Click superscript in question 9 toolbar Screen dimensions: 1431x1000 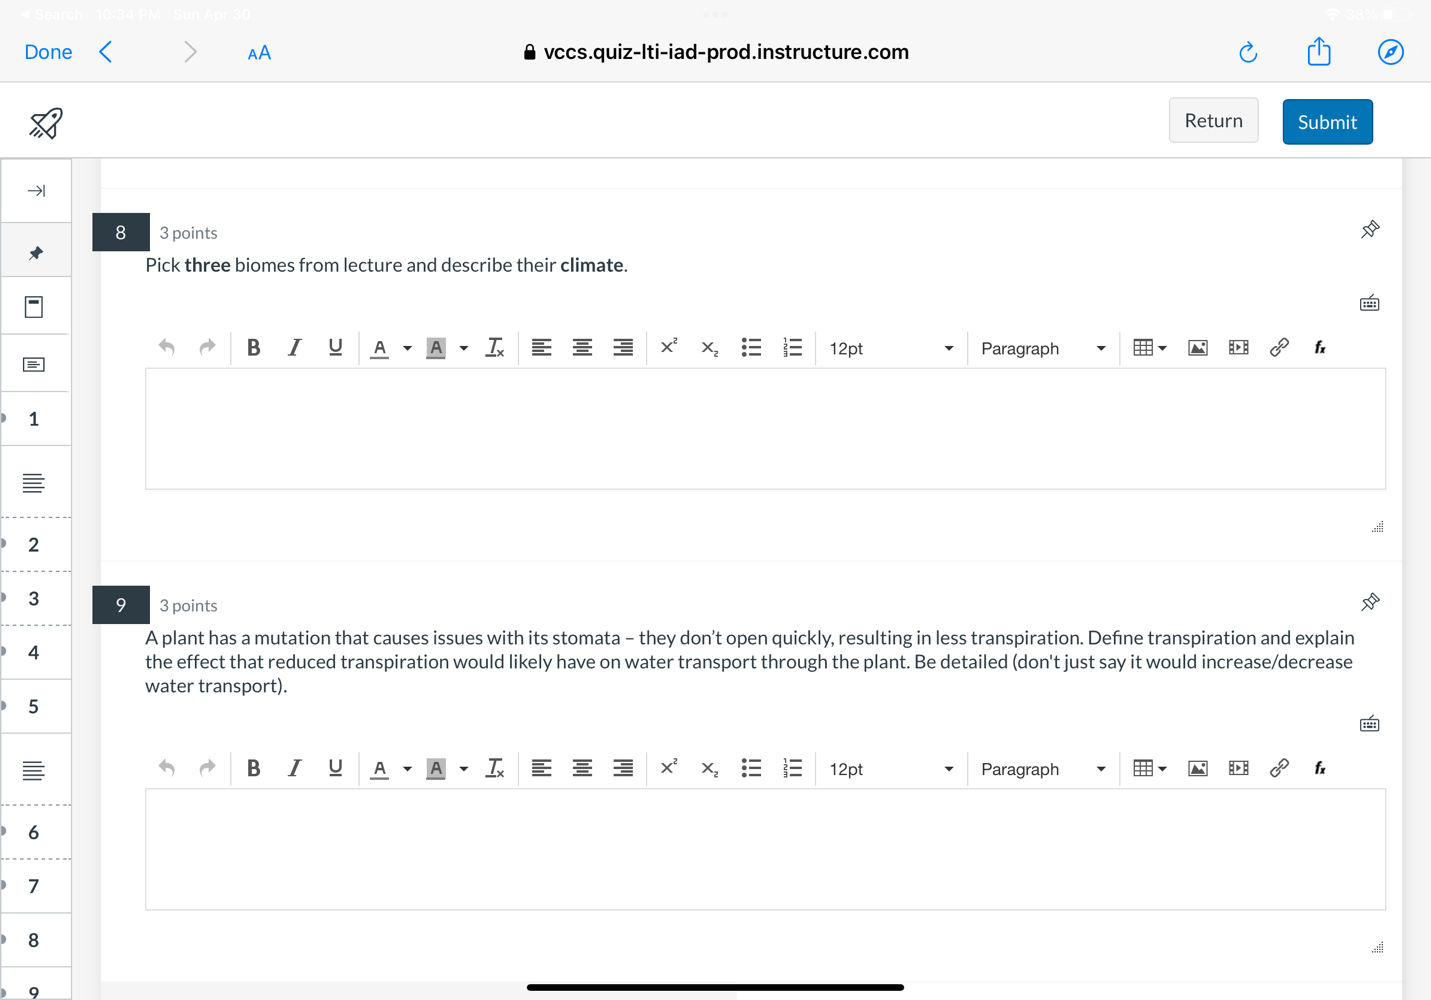pyautogui.click(x=669, y=769)
